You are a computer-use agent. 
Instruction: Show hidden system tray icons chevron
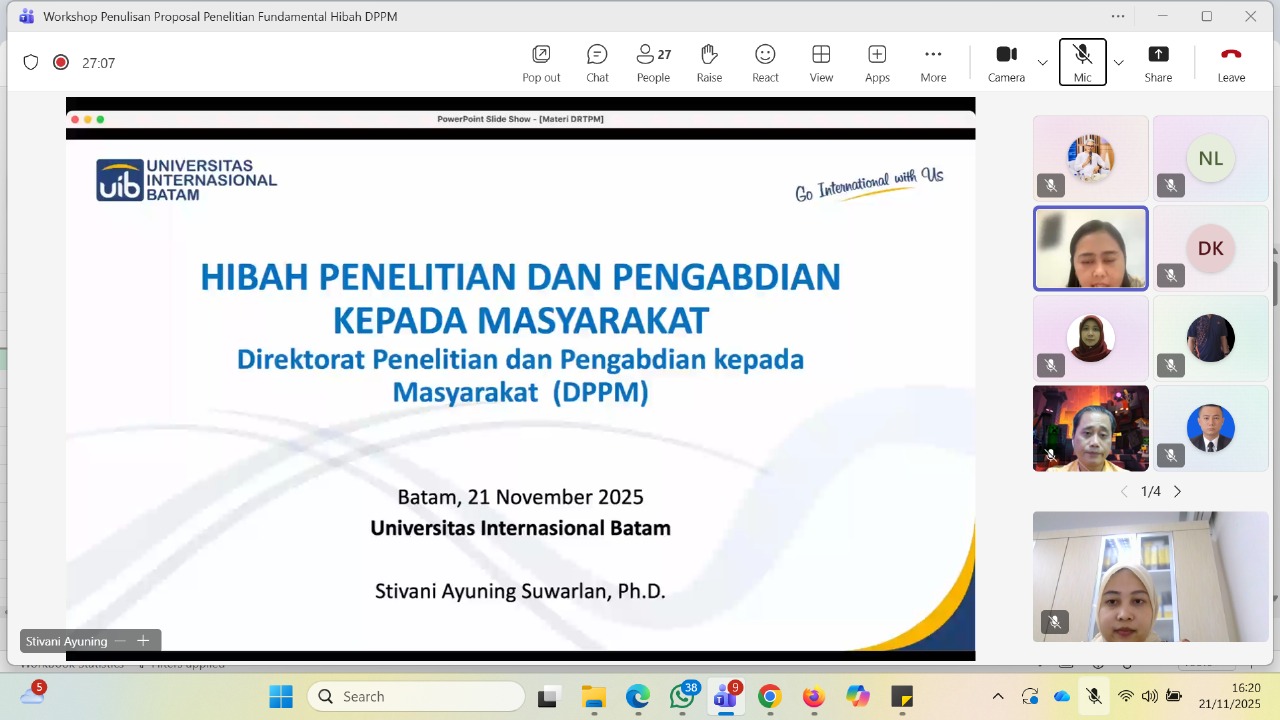pyautogui.click(x=998, y=696)
